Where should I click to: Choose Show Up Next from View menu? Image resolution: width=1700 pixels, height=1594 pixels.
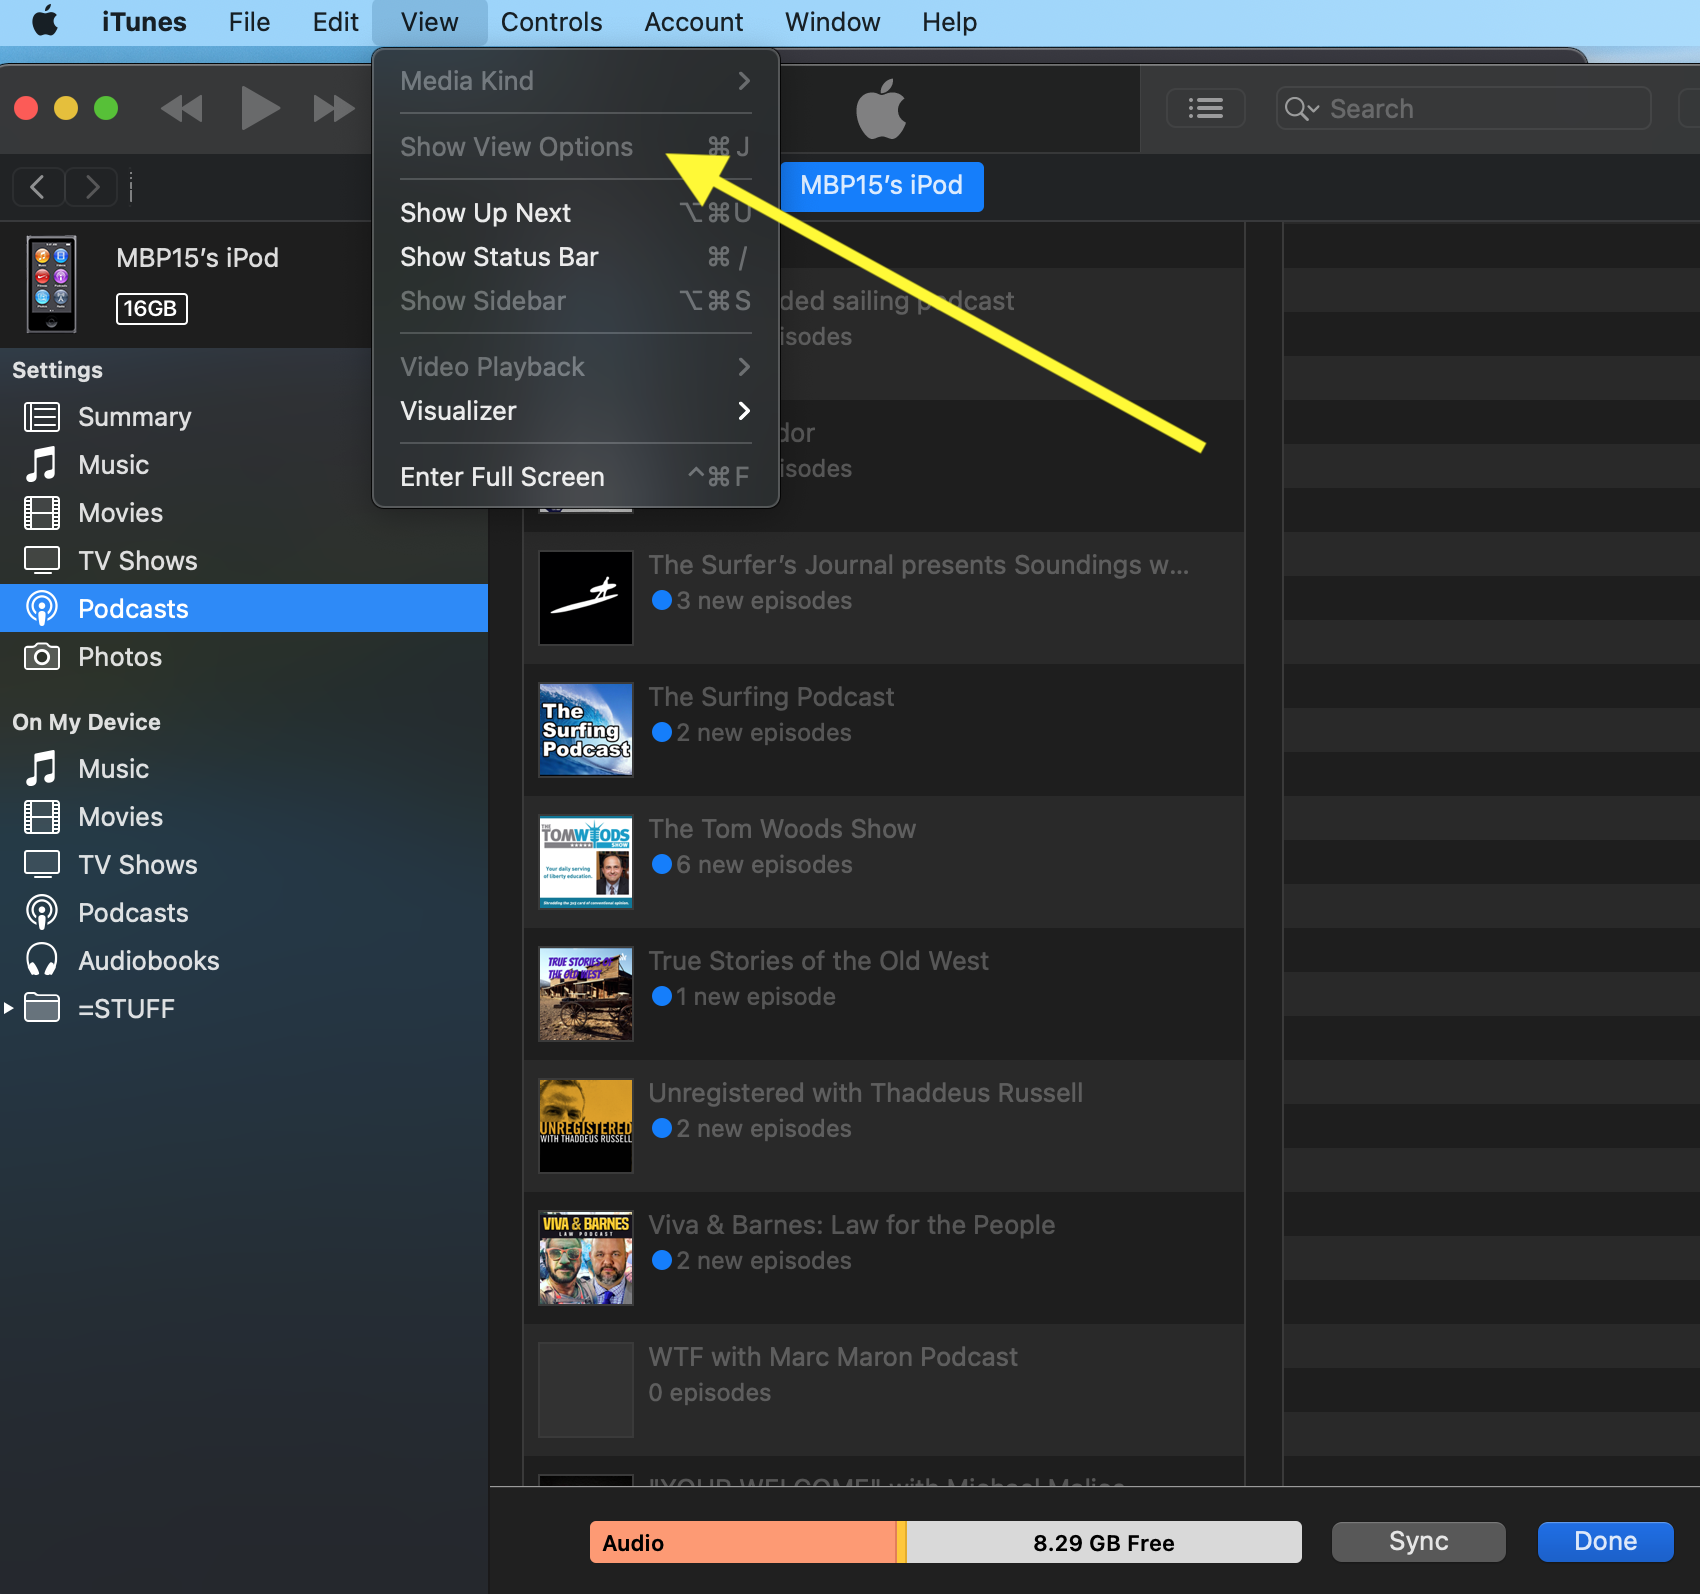tap(575, 213)
